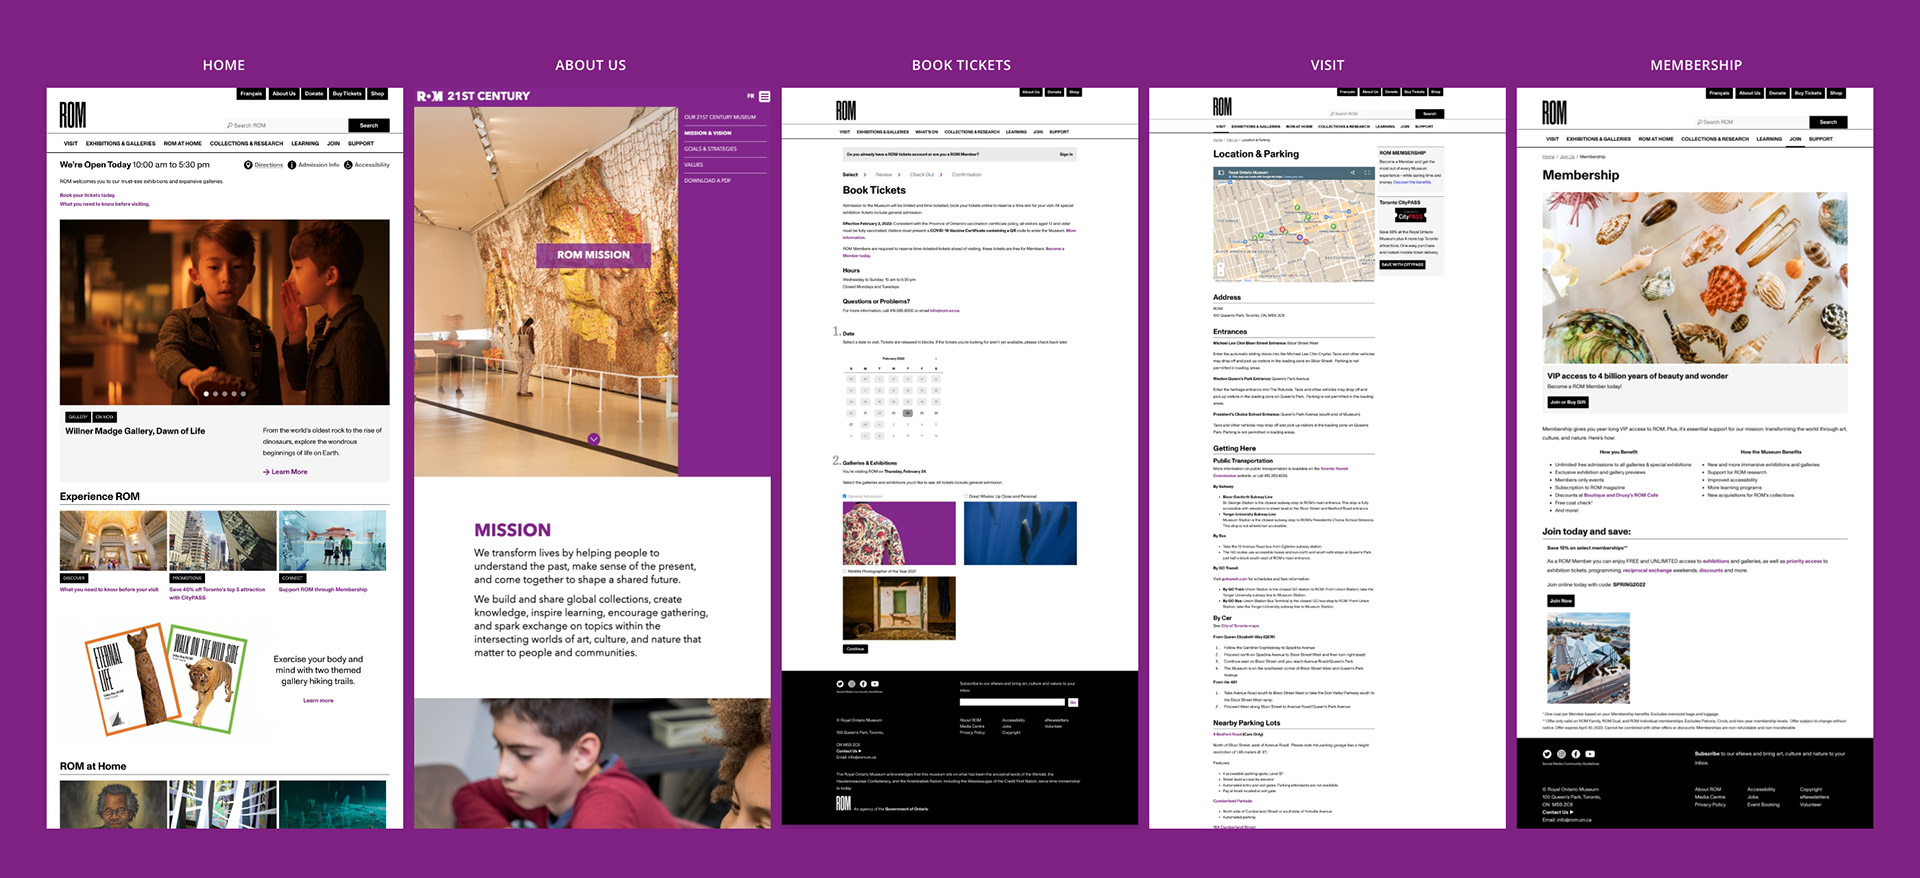Screen dimensions: 1920x878
Task: Click the share icon on Visit page map
Action: pyautogui.click(x=1353, y=173)
